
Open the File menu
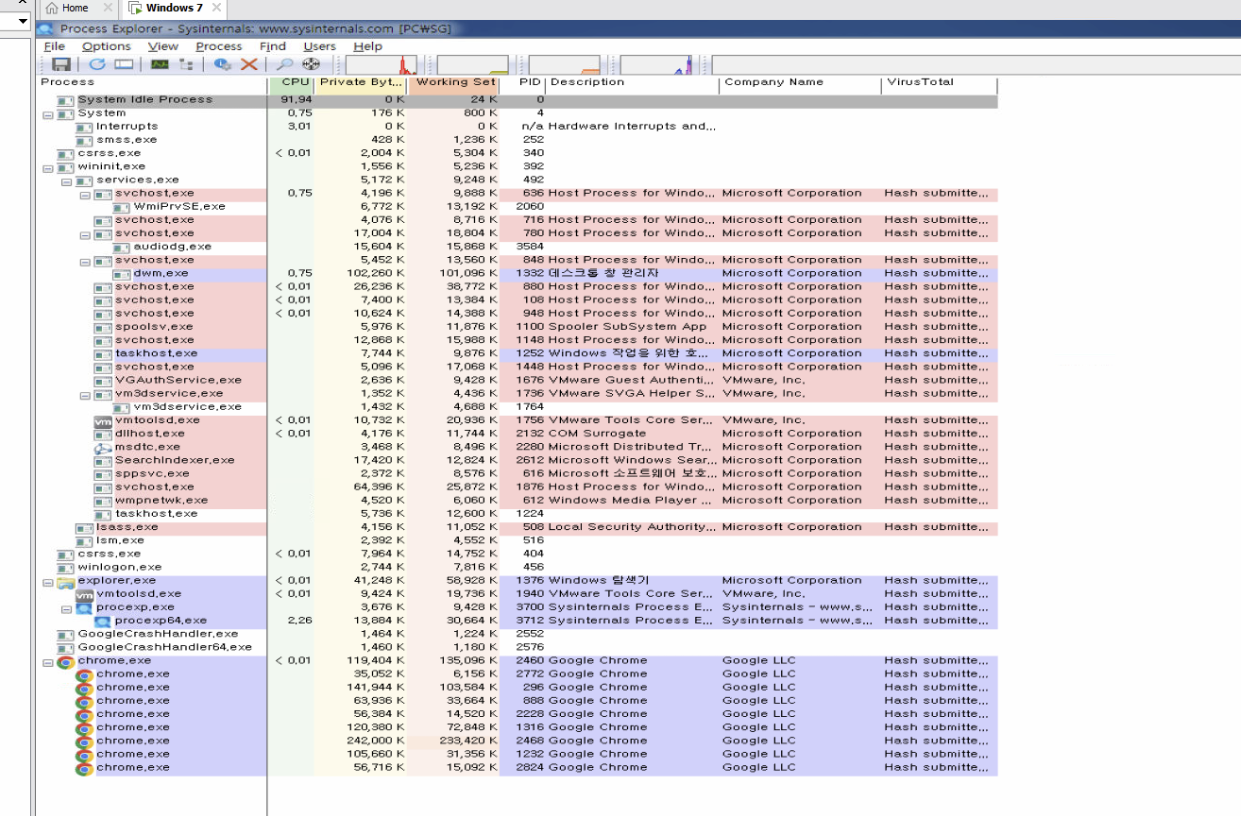point(54,46)
